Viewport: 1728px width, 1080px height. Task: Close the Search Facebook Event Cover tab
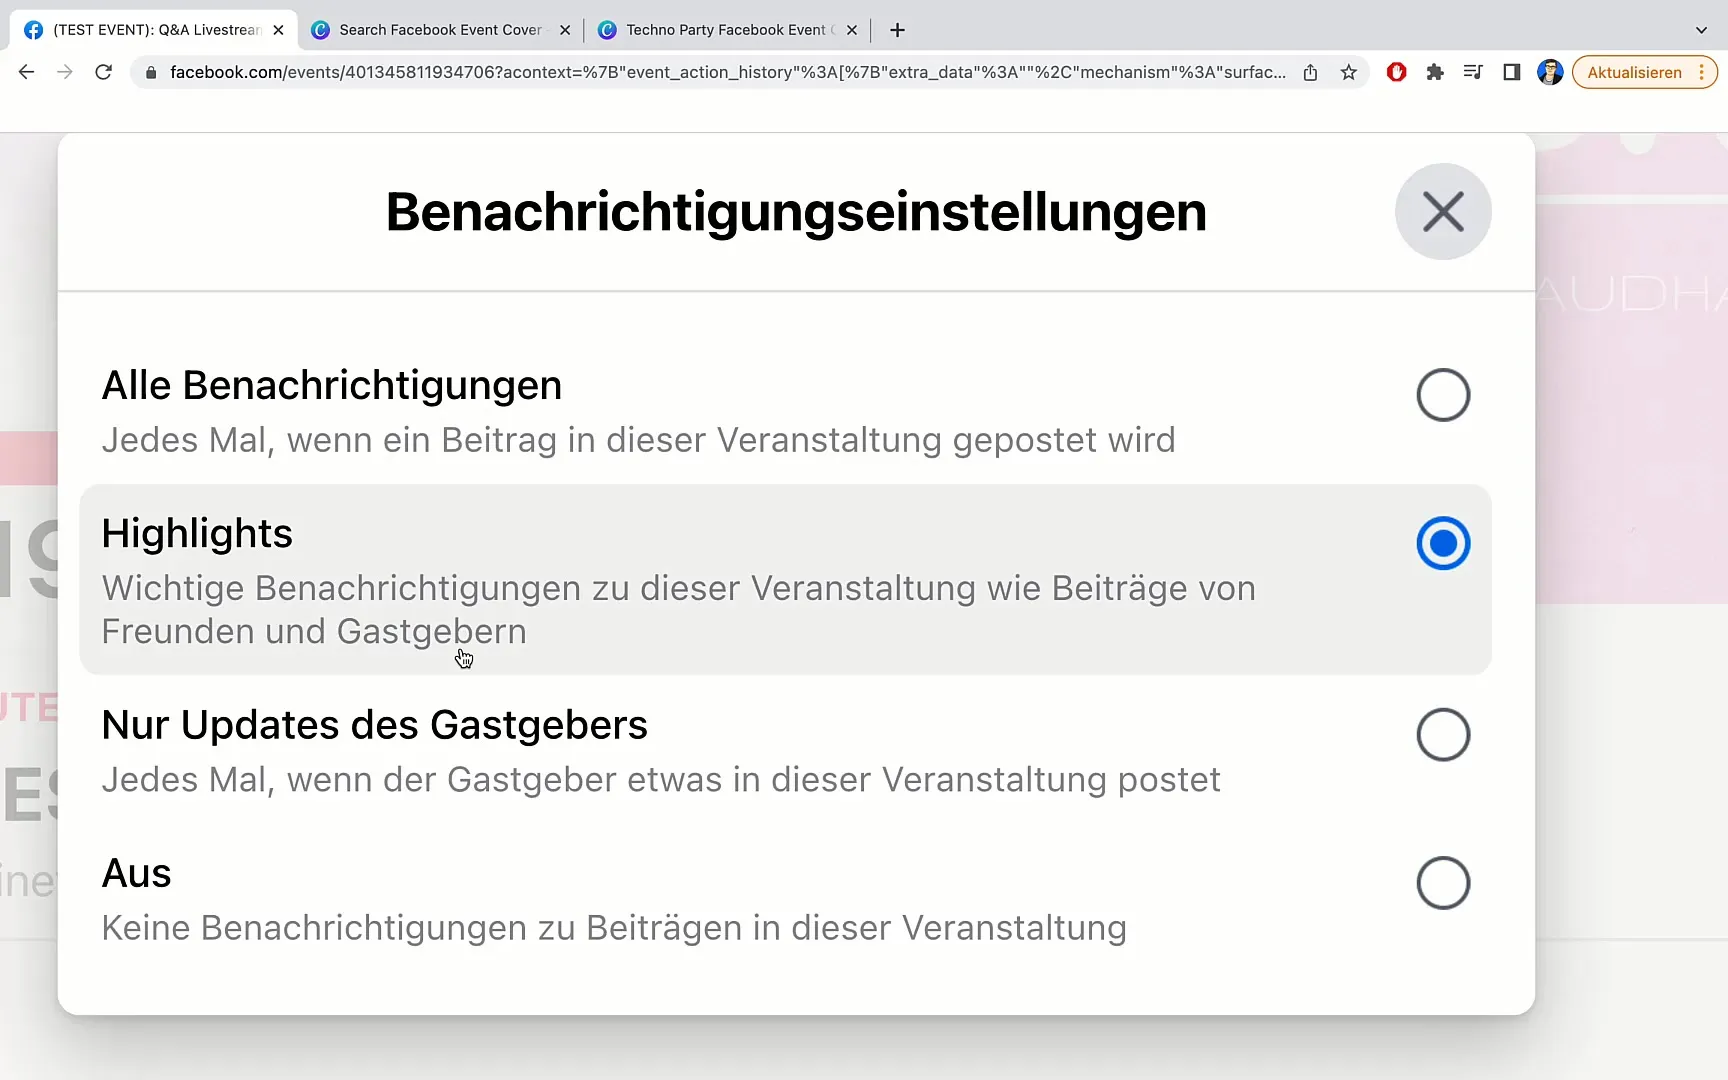pyautogui.click(x=565, y=30)
